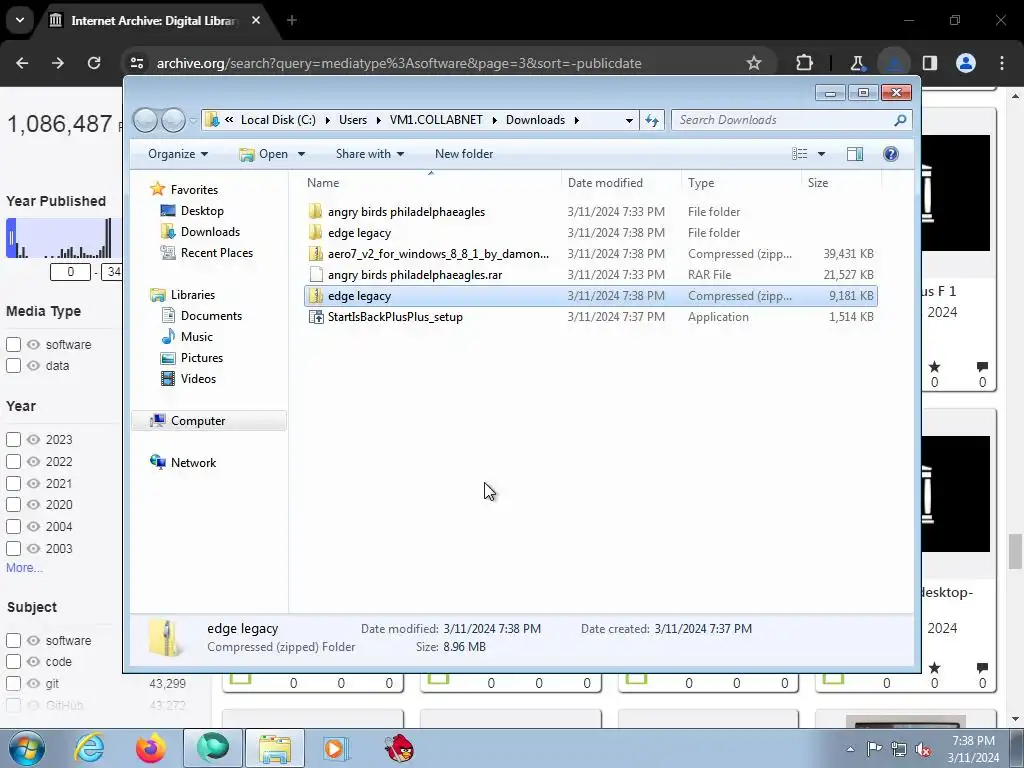Check the code subject checkbox
The width and height of the screenshot is (1024, 768).
[13, 662]
